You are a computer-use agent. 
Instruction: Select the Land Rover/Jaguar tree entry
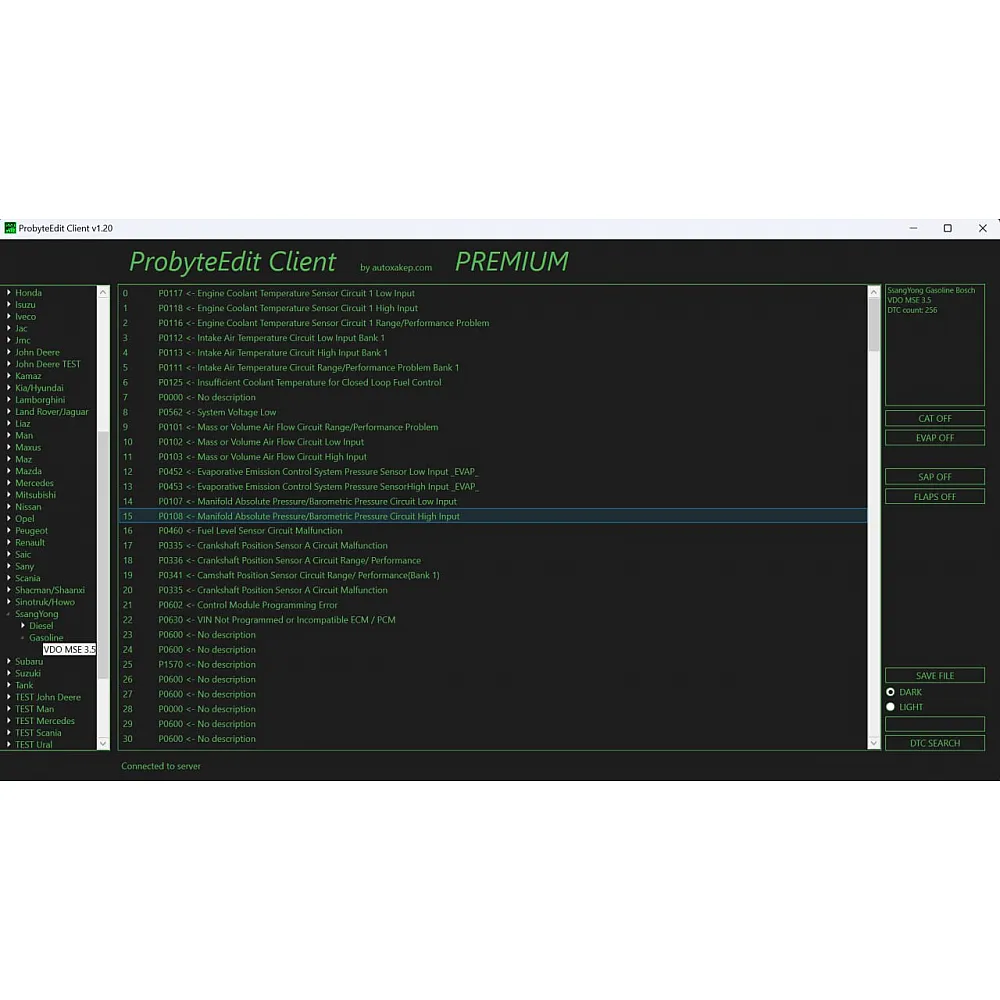click(x=51, y=412)
